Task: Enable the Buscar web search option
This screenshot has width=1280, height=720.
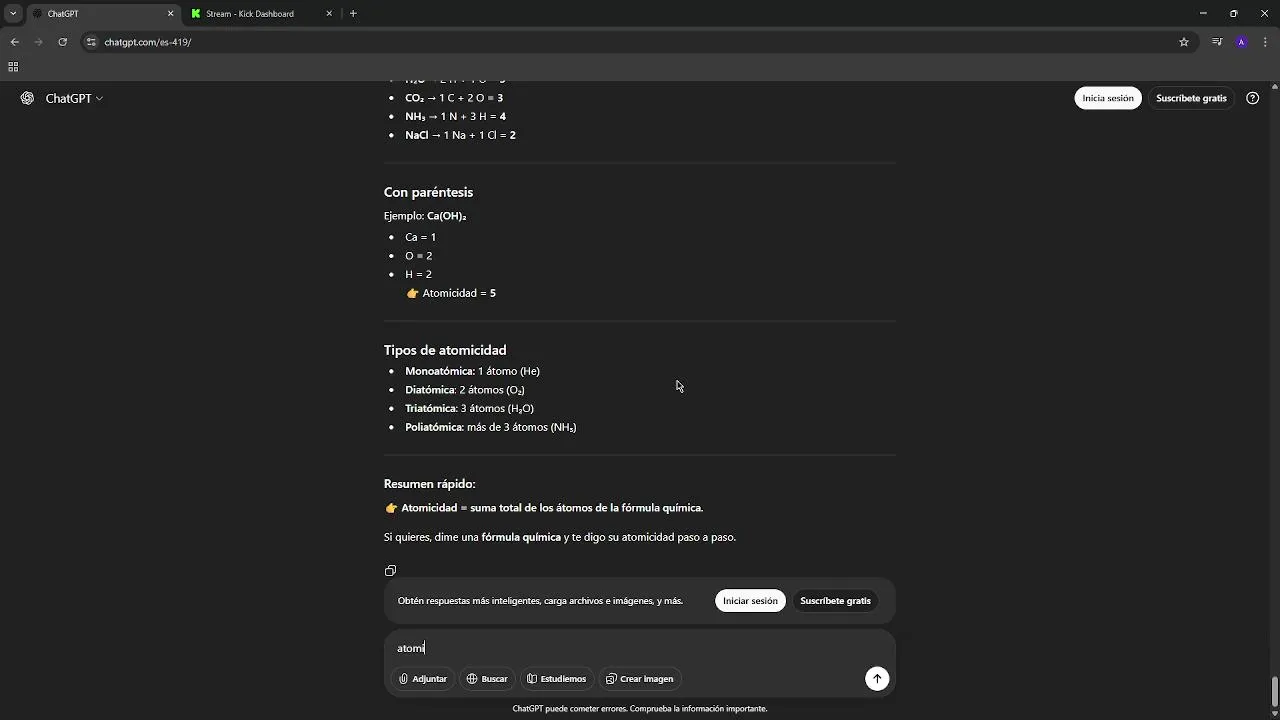Action: click(487, 679)
